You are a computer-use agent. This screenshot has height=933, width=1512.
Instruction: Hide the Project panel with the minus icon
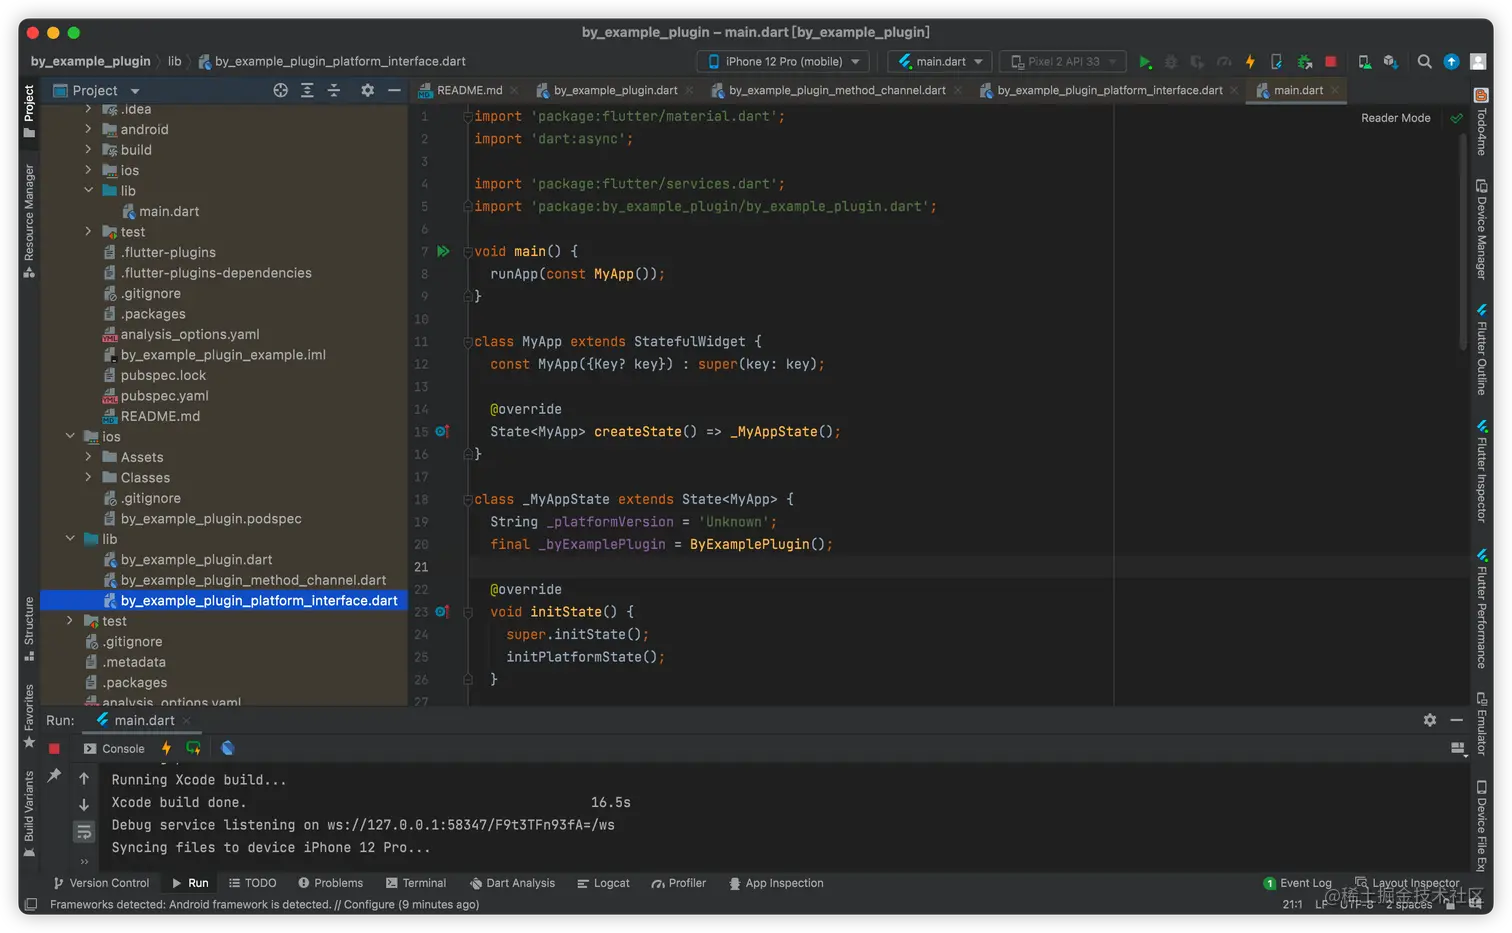click(394, 90)
